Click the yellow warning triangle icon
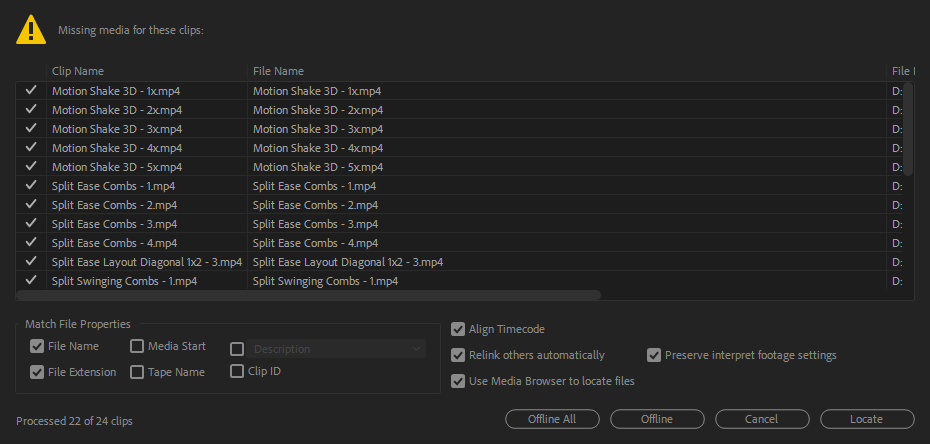 coord(31,30)
